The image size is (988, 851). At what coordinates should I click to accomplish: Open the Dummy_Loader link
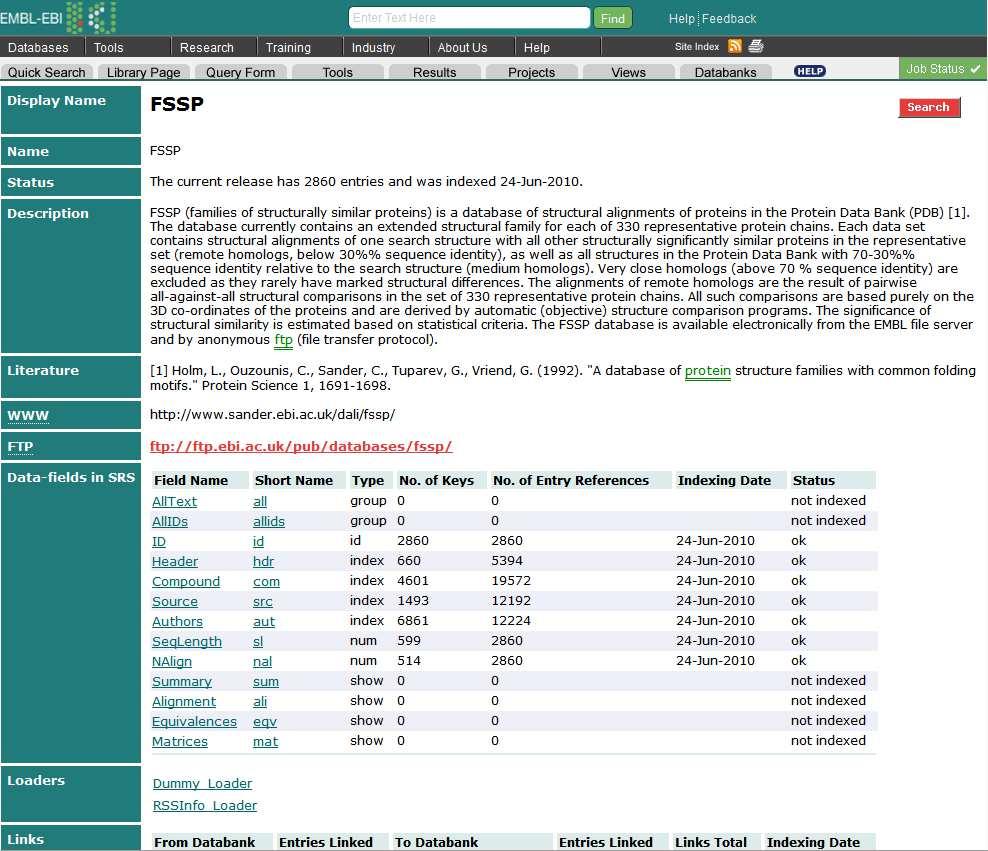coord(202,784)
